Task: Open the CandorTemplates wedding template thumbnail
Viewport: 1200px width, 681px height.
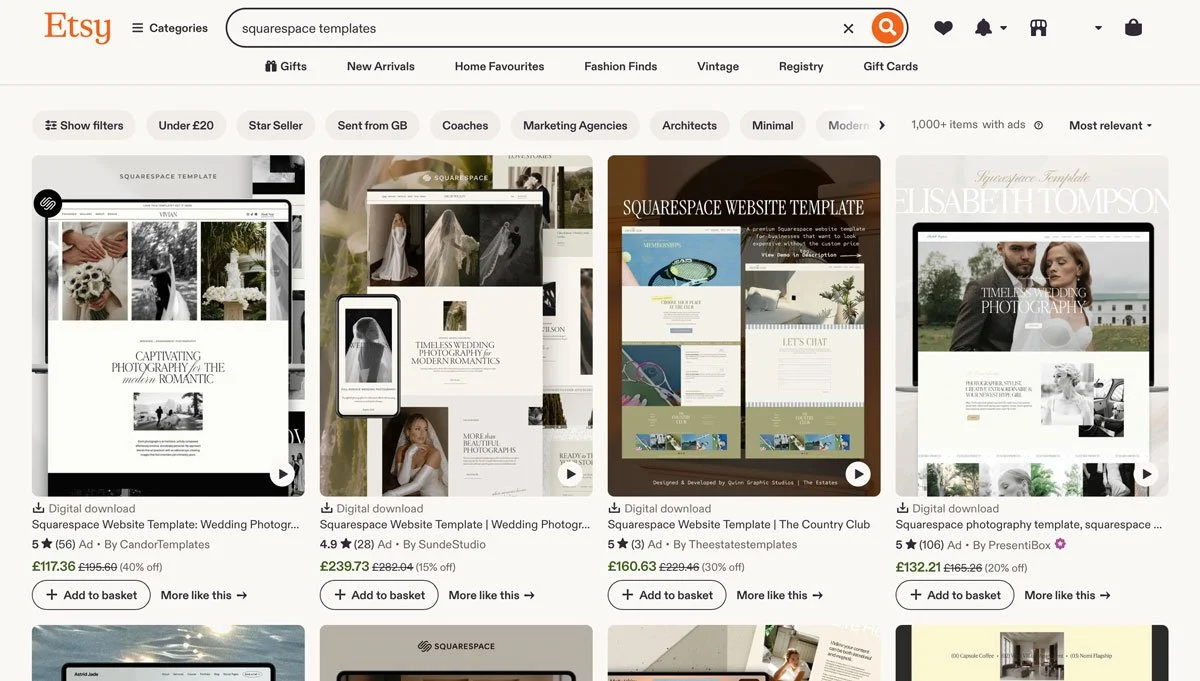Action: click(x=168, y=325)
